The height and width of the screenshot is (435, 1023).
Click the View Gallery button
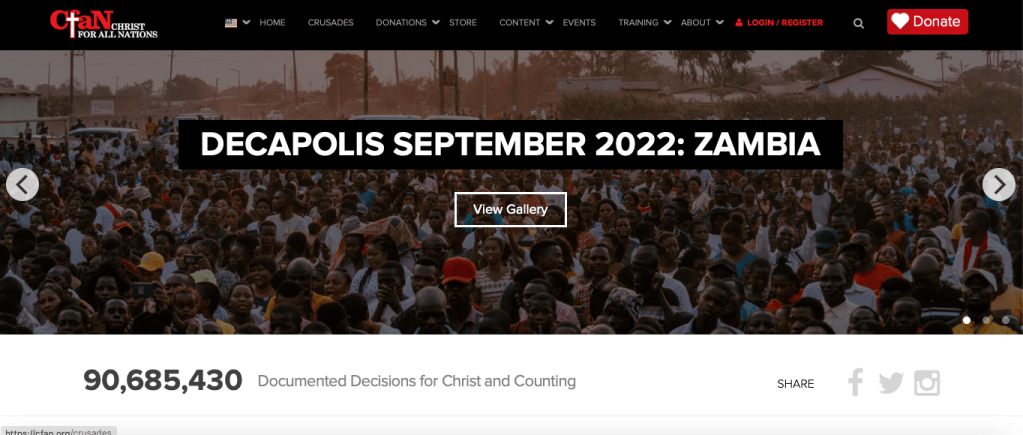510,209
